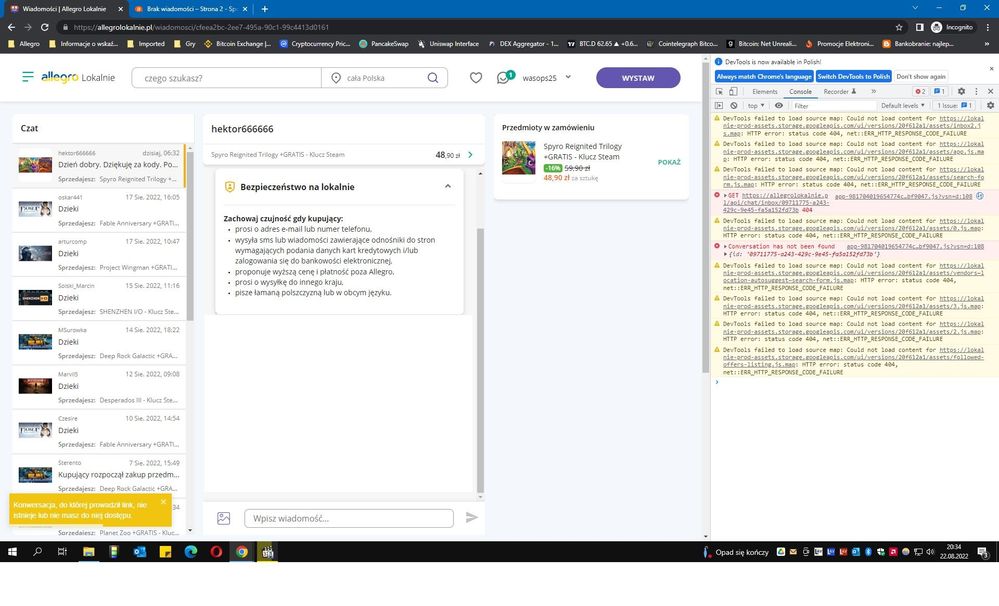This screenshot has height=606, width=999.
Task: Open the Allegro hamburger menu
Action: click(27, 77)
